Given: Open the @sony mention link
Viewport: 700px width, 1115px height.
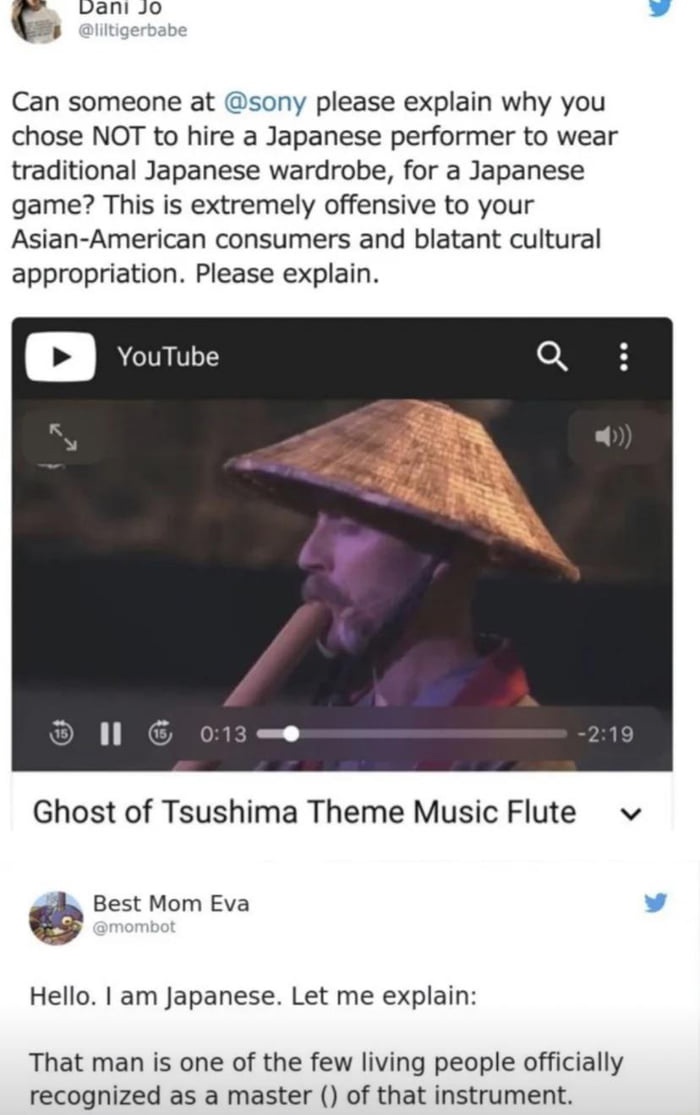Looking at the screenshot, I should pos(265,102).
